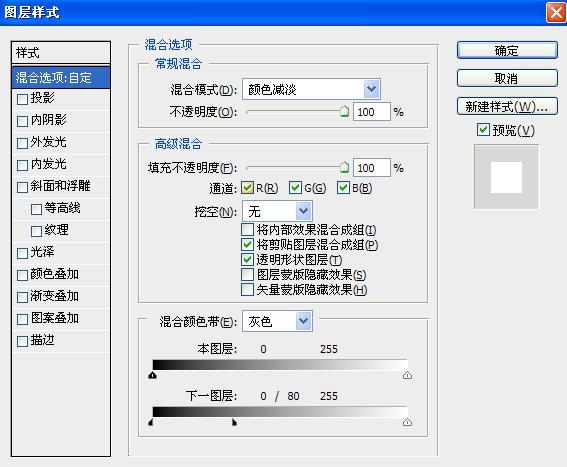Enable the 图案叠加 checkbox

[22, 319]
